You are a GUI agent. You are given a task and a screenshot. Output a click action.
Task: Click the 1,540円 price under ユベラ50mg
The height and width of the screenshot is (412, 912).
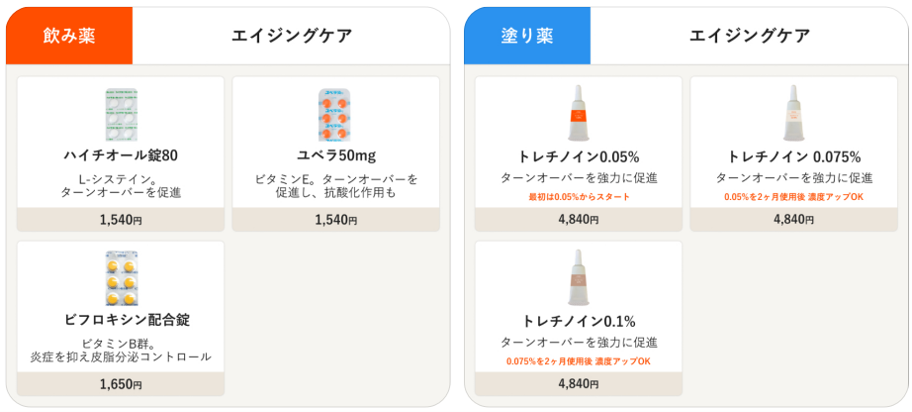tap(336, 219)
